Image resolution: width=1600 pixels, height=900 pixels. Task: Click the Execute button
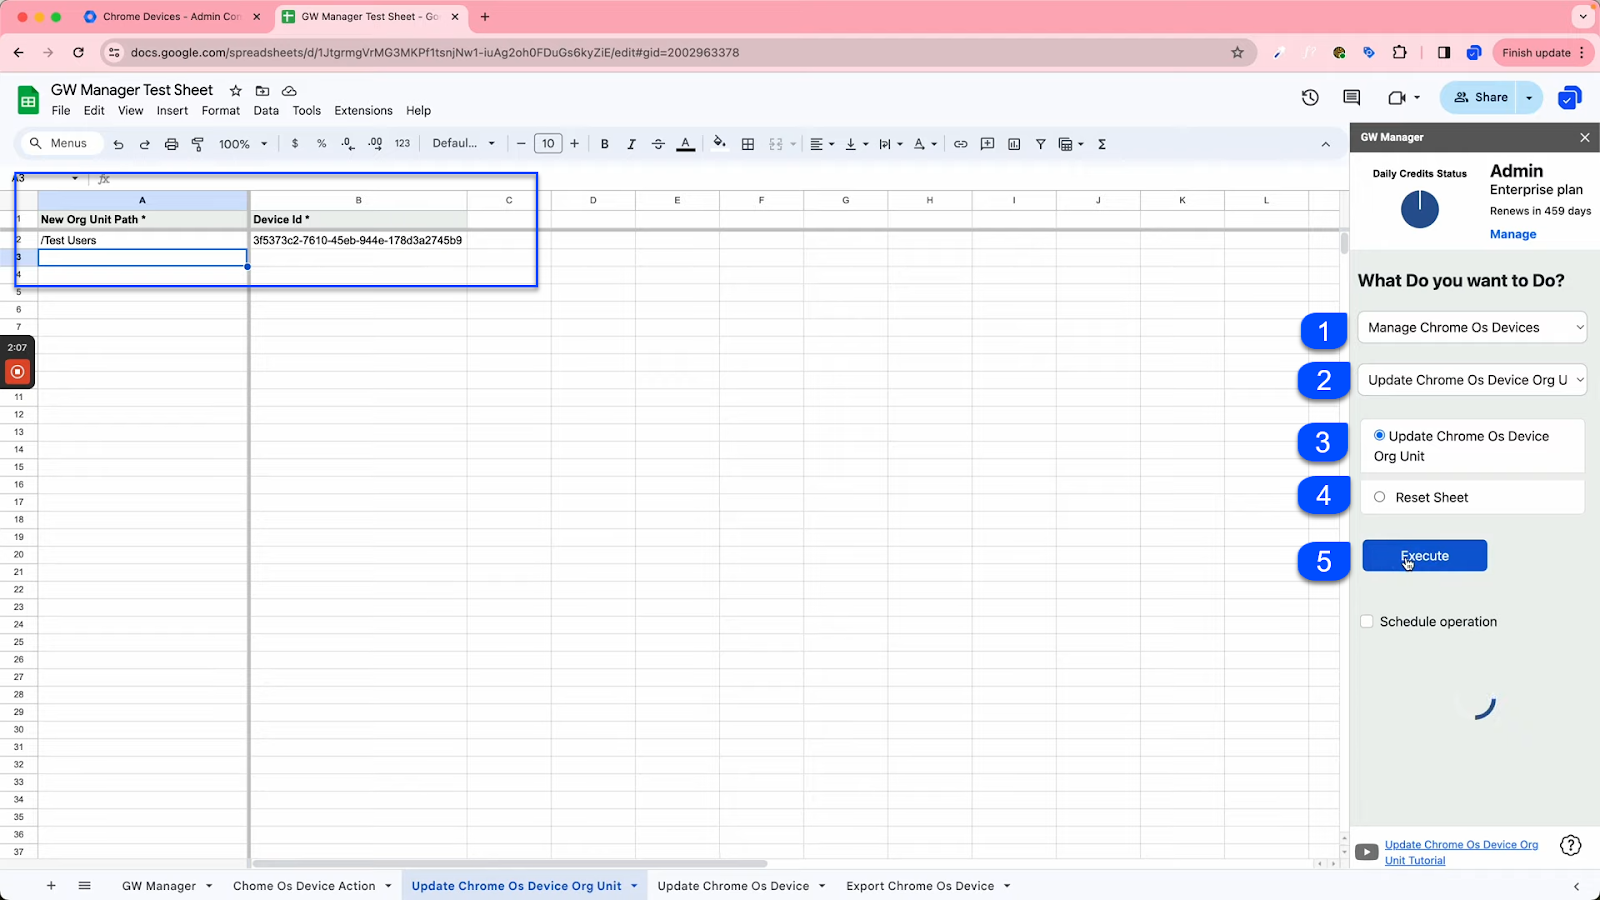pyautogui.click(x=1424, y=556)
